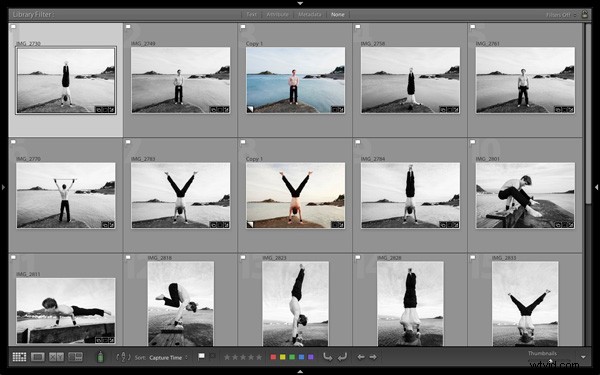
Task: Adjust the Thumbnails size slider
Action: coord(550,360)
